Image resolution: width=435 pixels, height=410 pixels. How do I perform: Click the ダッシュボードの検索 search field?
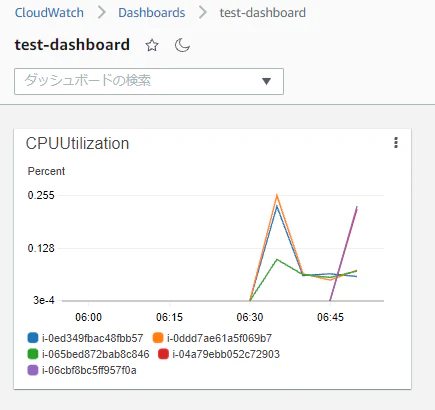click(x=149, y=81)
